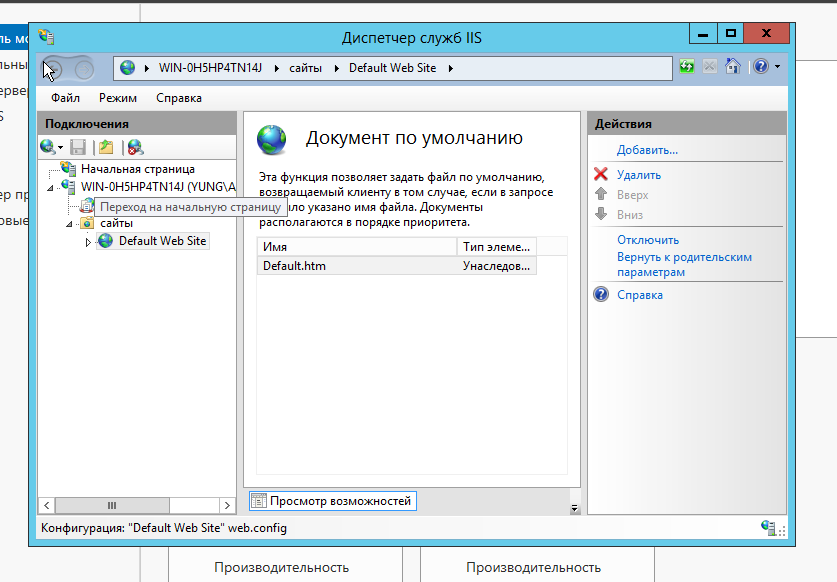Click the status bar network icon

[768, 528]
